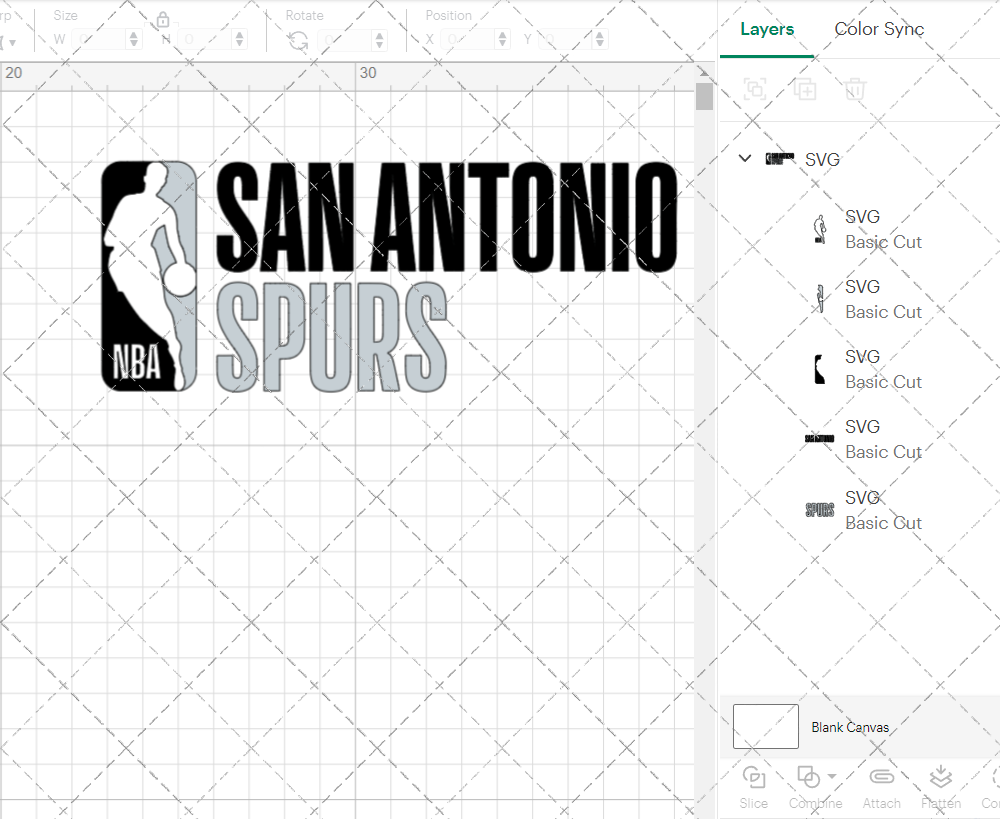Viewport: 1000px width, 819px height.
Task: Click the Rotate icon
Action: pyautogui.click(x=298, y=41)
